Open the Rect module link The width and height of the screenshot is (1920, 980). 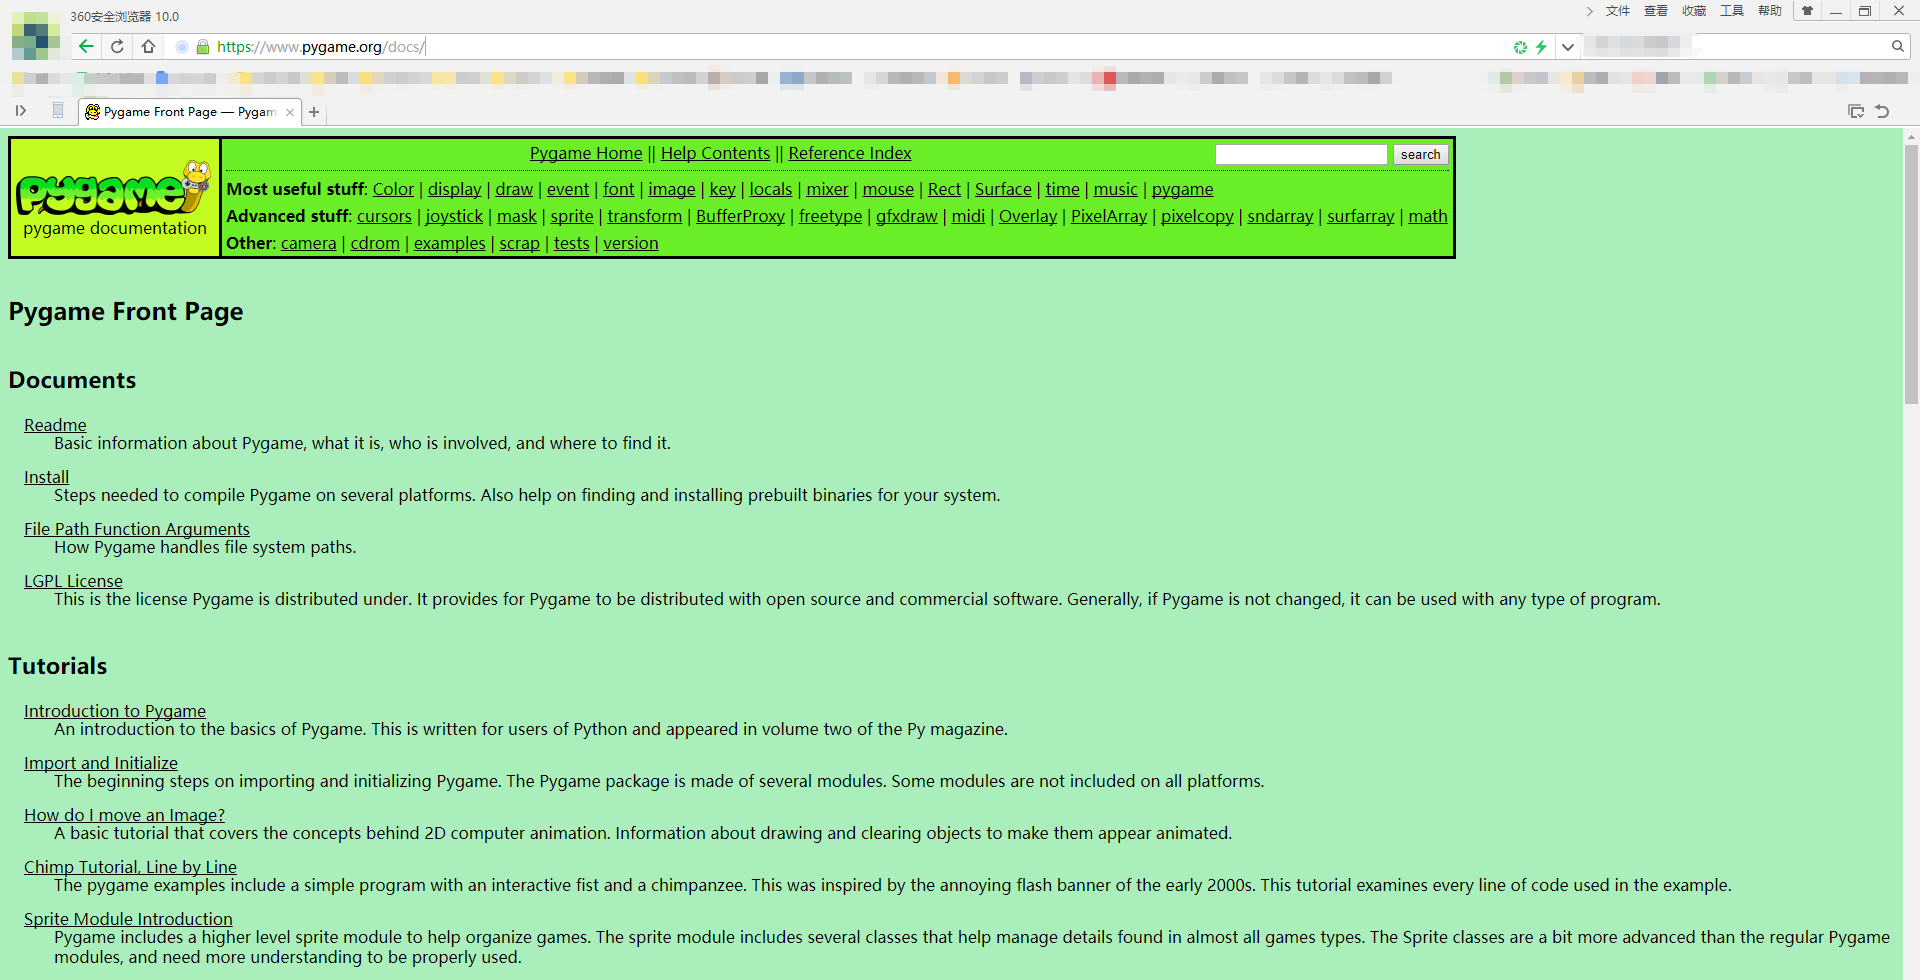coord(944,189)
